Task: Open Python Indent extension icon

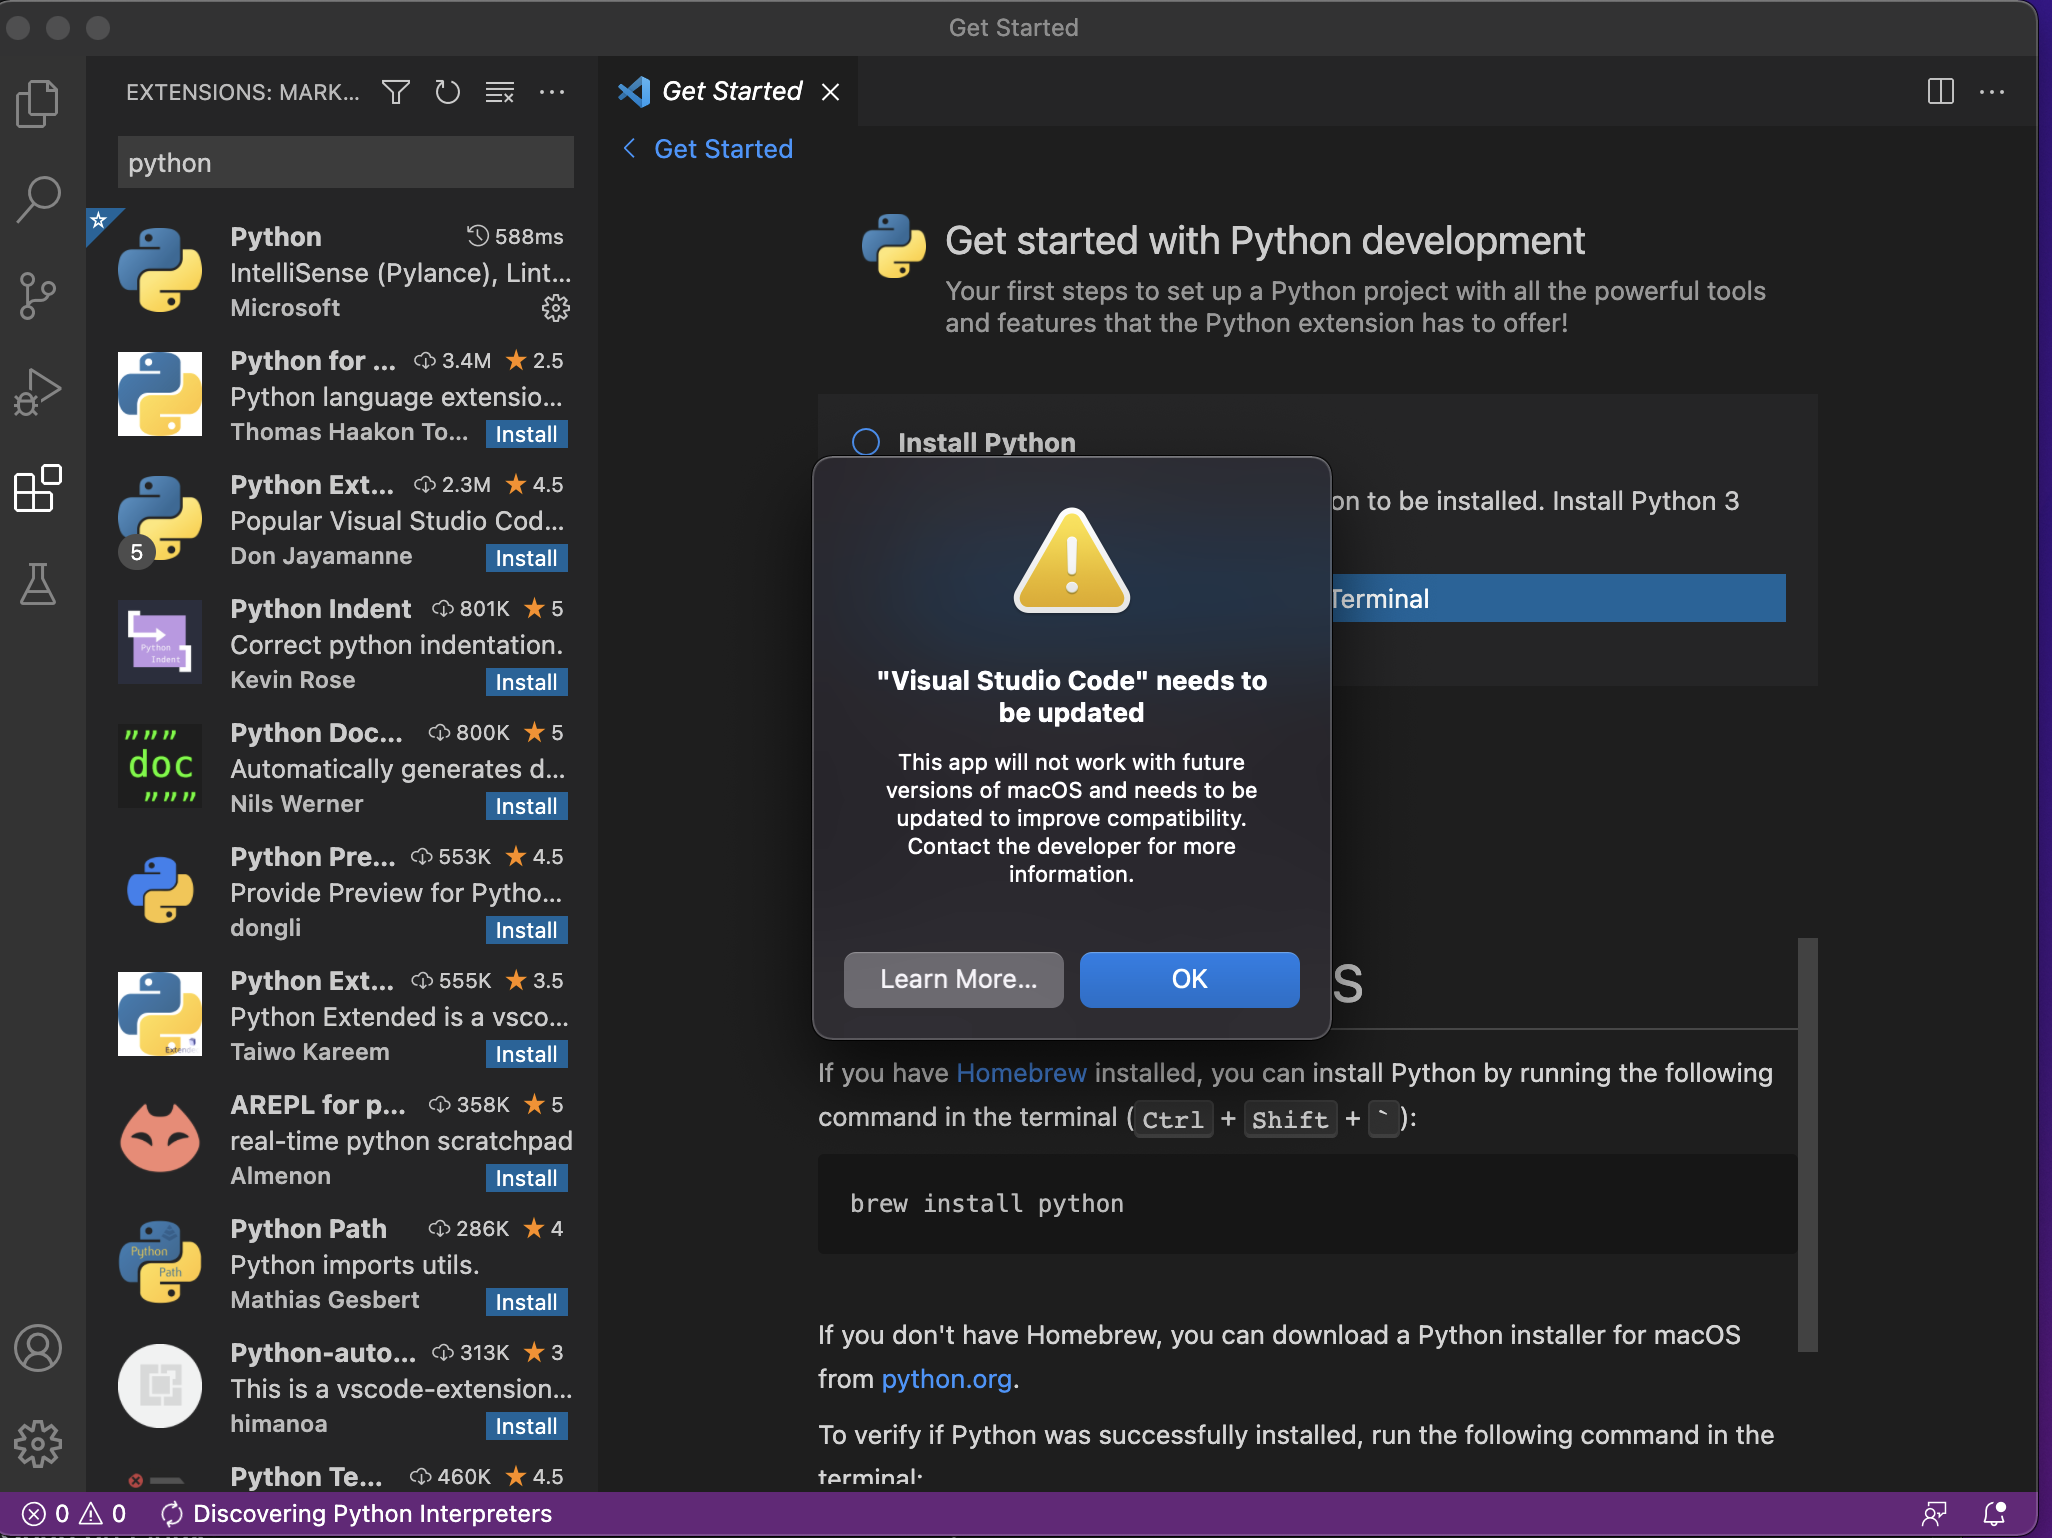Action: 160,642
